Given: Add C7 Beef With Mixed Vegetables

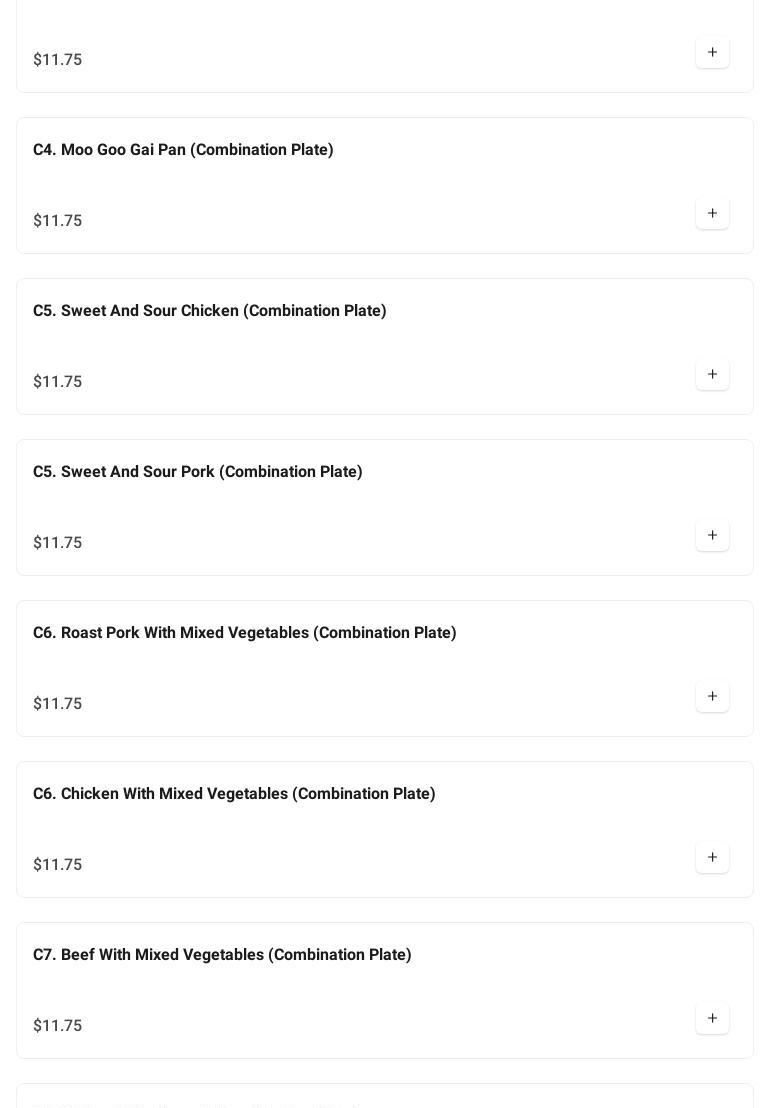Looking at the screenshot, I should 712,1018.
